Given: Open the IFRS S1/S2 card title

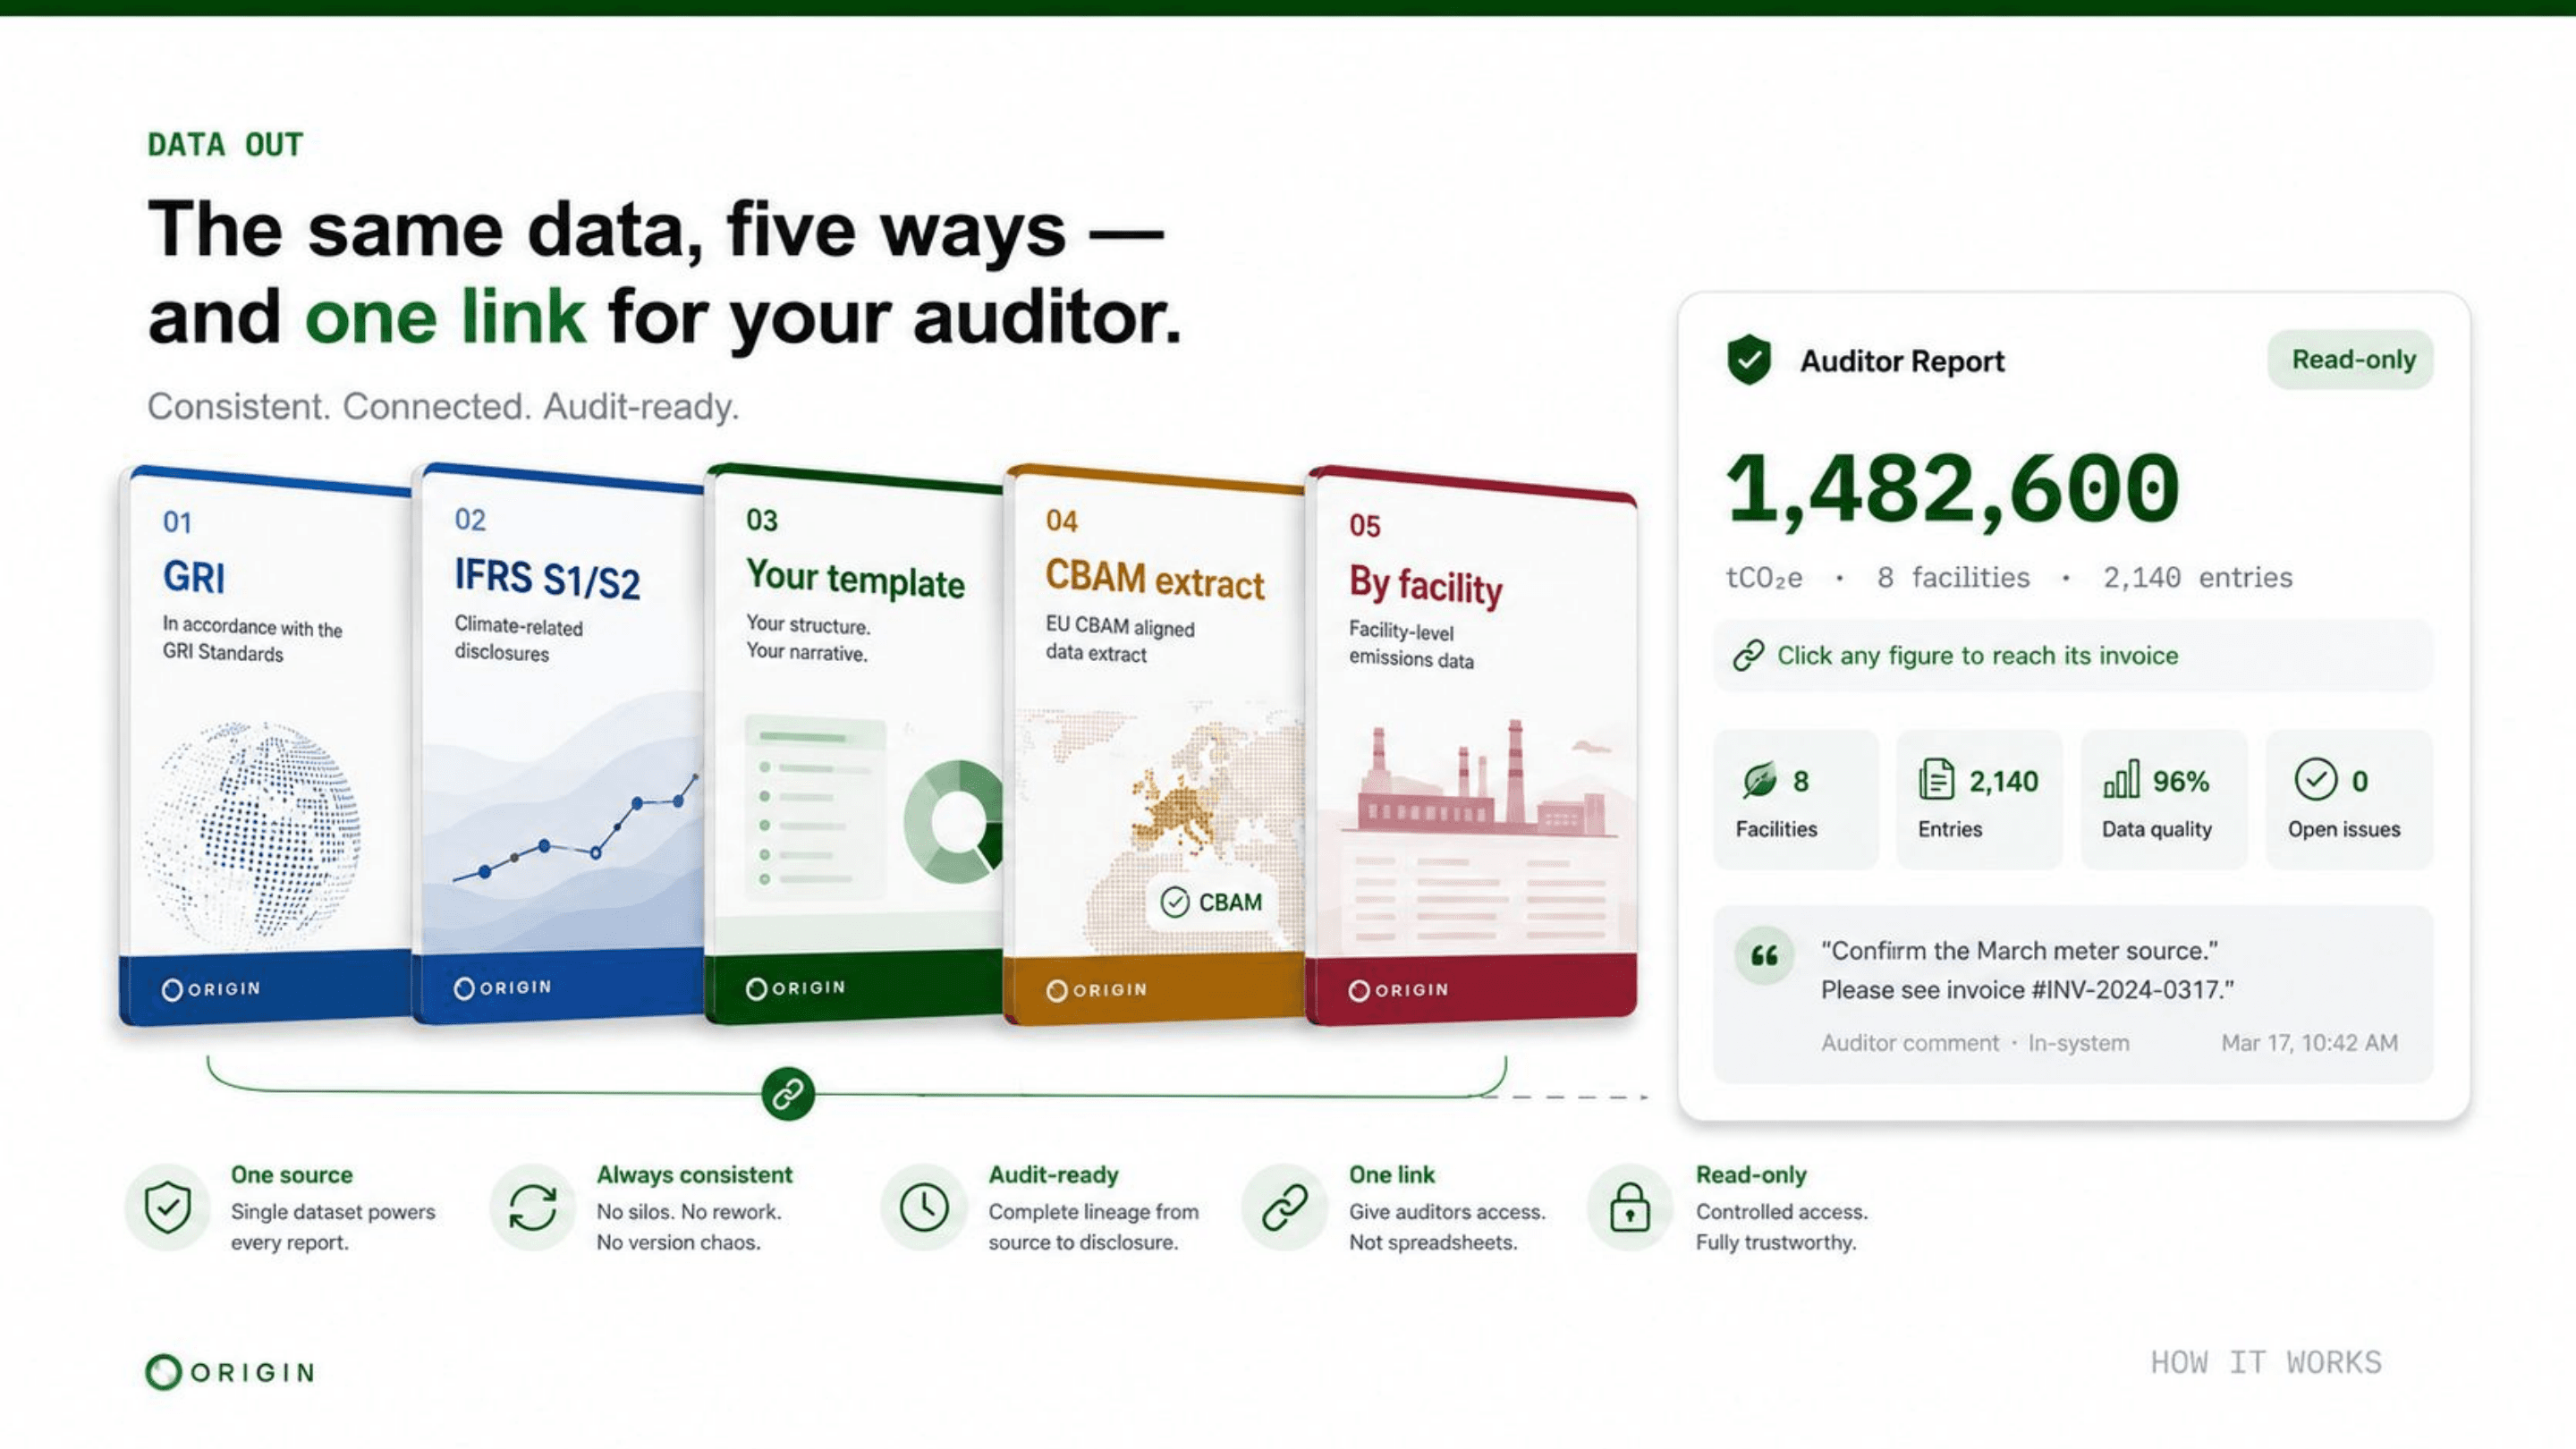Looking at the screenshot, I should [547, 579].
